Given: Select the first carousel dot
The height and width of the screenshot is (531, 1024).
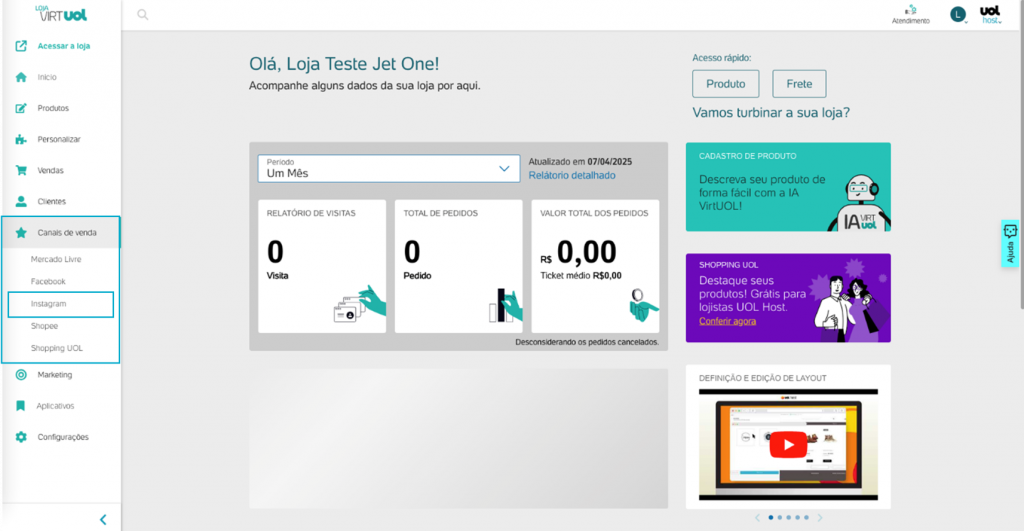Looking at the screenshot, I should coord(771,517).
